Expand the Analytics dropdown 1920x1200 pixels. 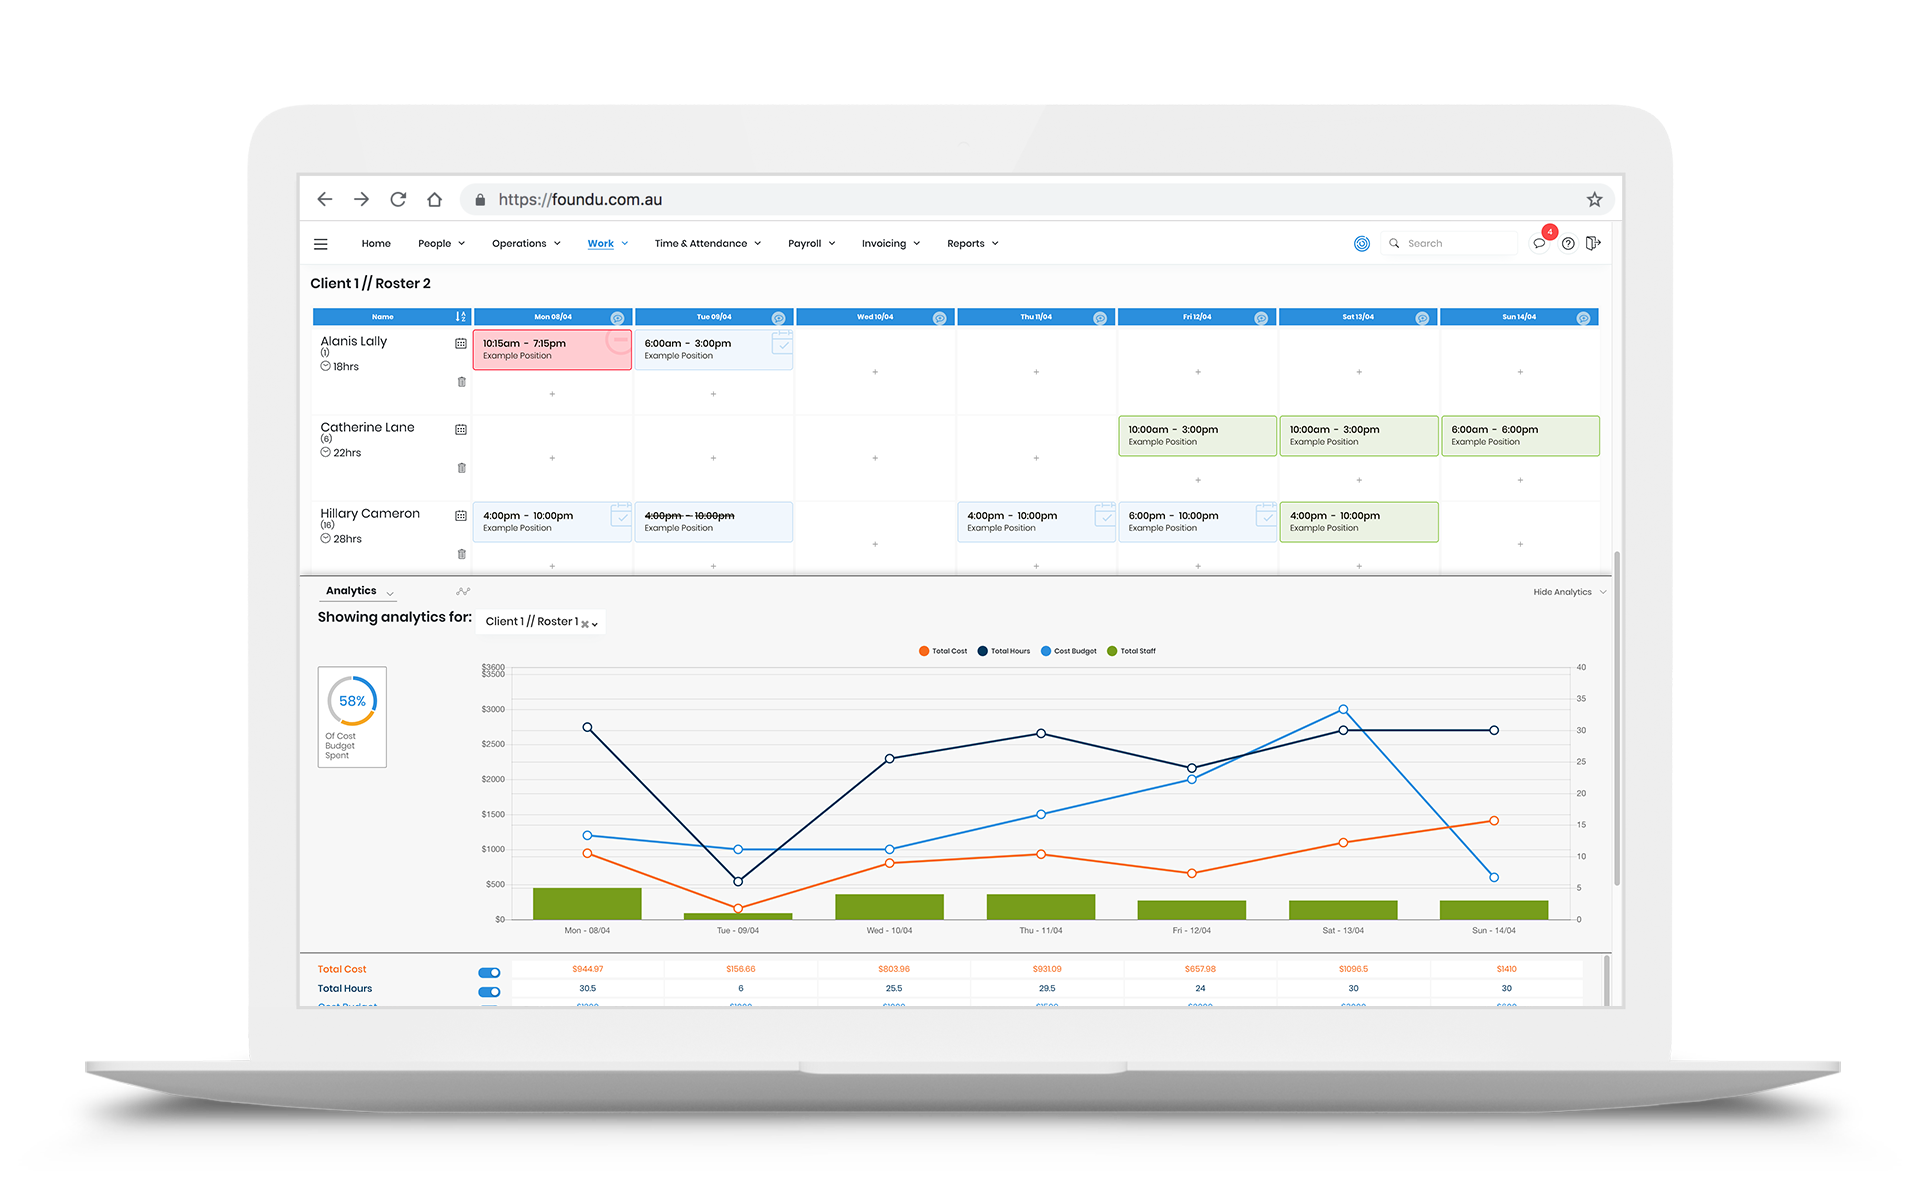pyautogui.click(x=390, y=593)
